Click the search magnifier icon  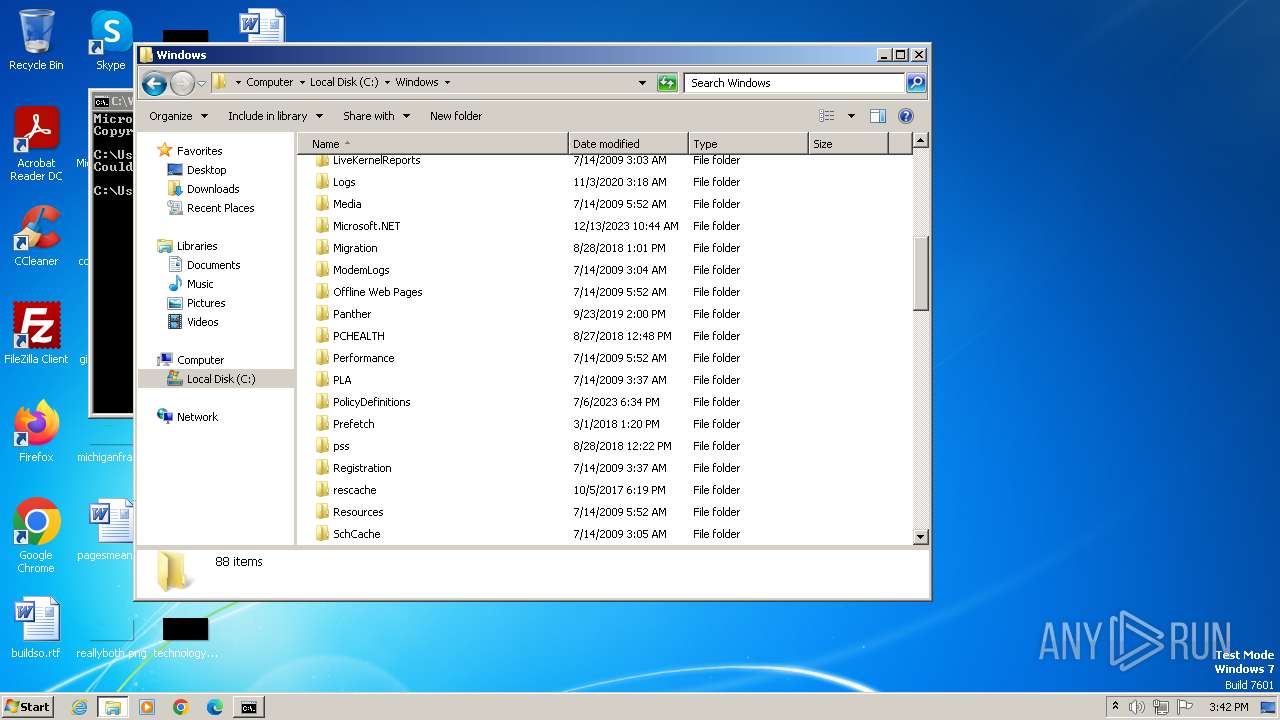[916, 83]
